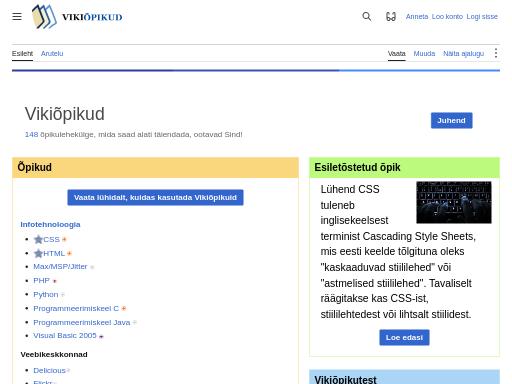The width and height of the screenshot is (512, 384).
Task: Click the star icon beside HTML
Action: pos(38,253)
